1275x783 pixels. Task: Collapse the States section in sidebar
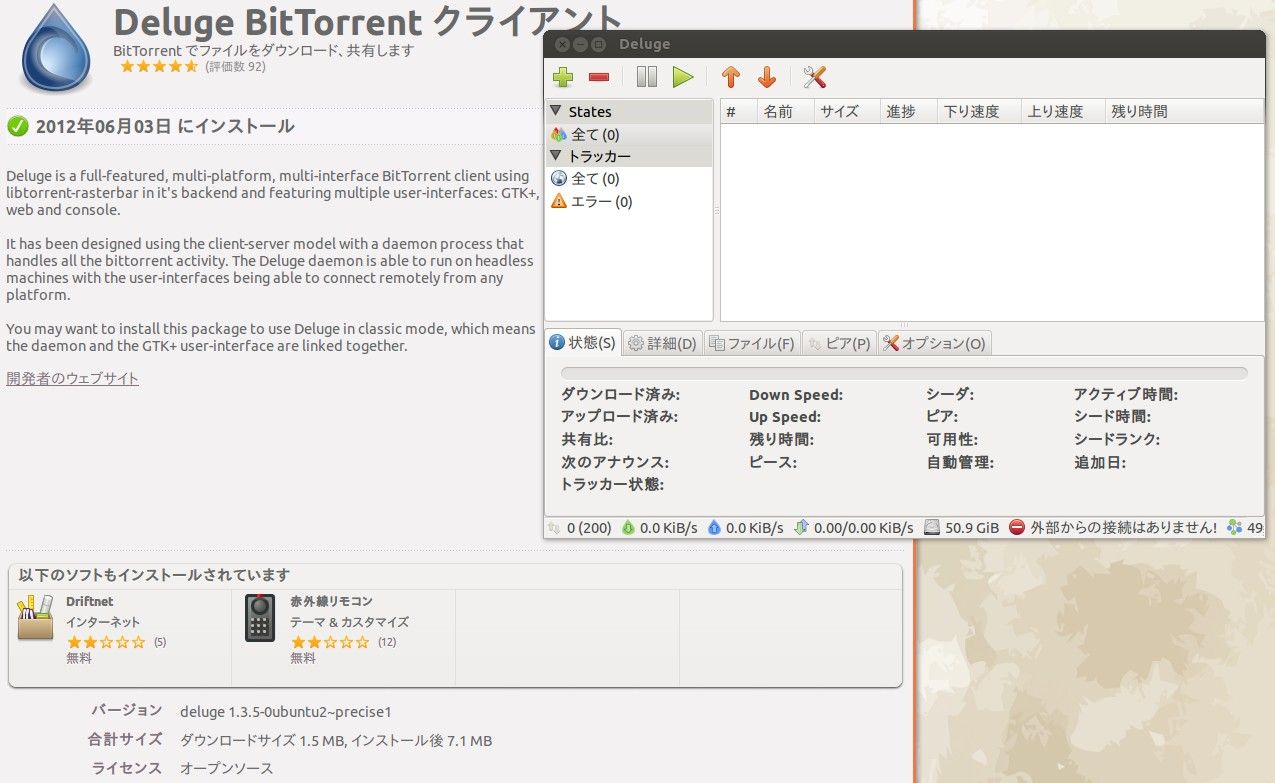556,111
